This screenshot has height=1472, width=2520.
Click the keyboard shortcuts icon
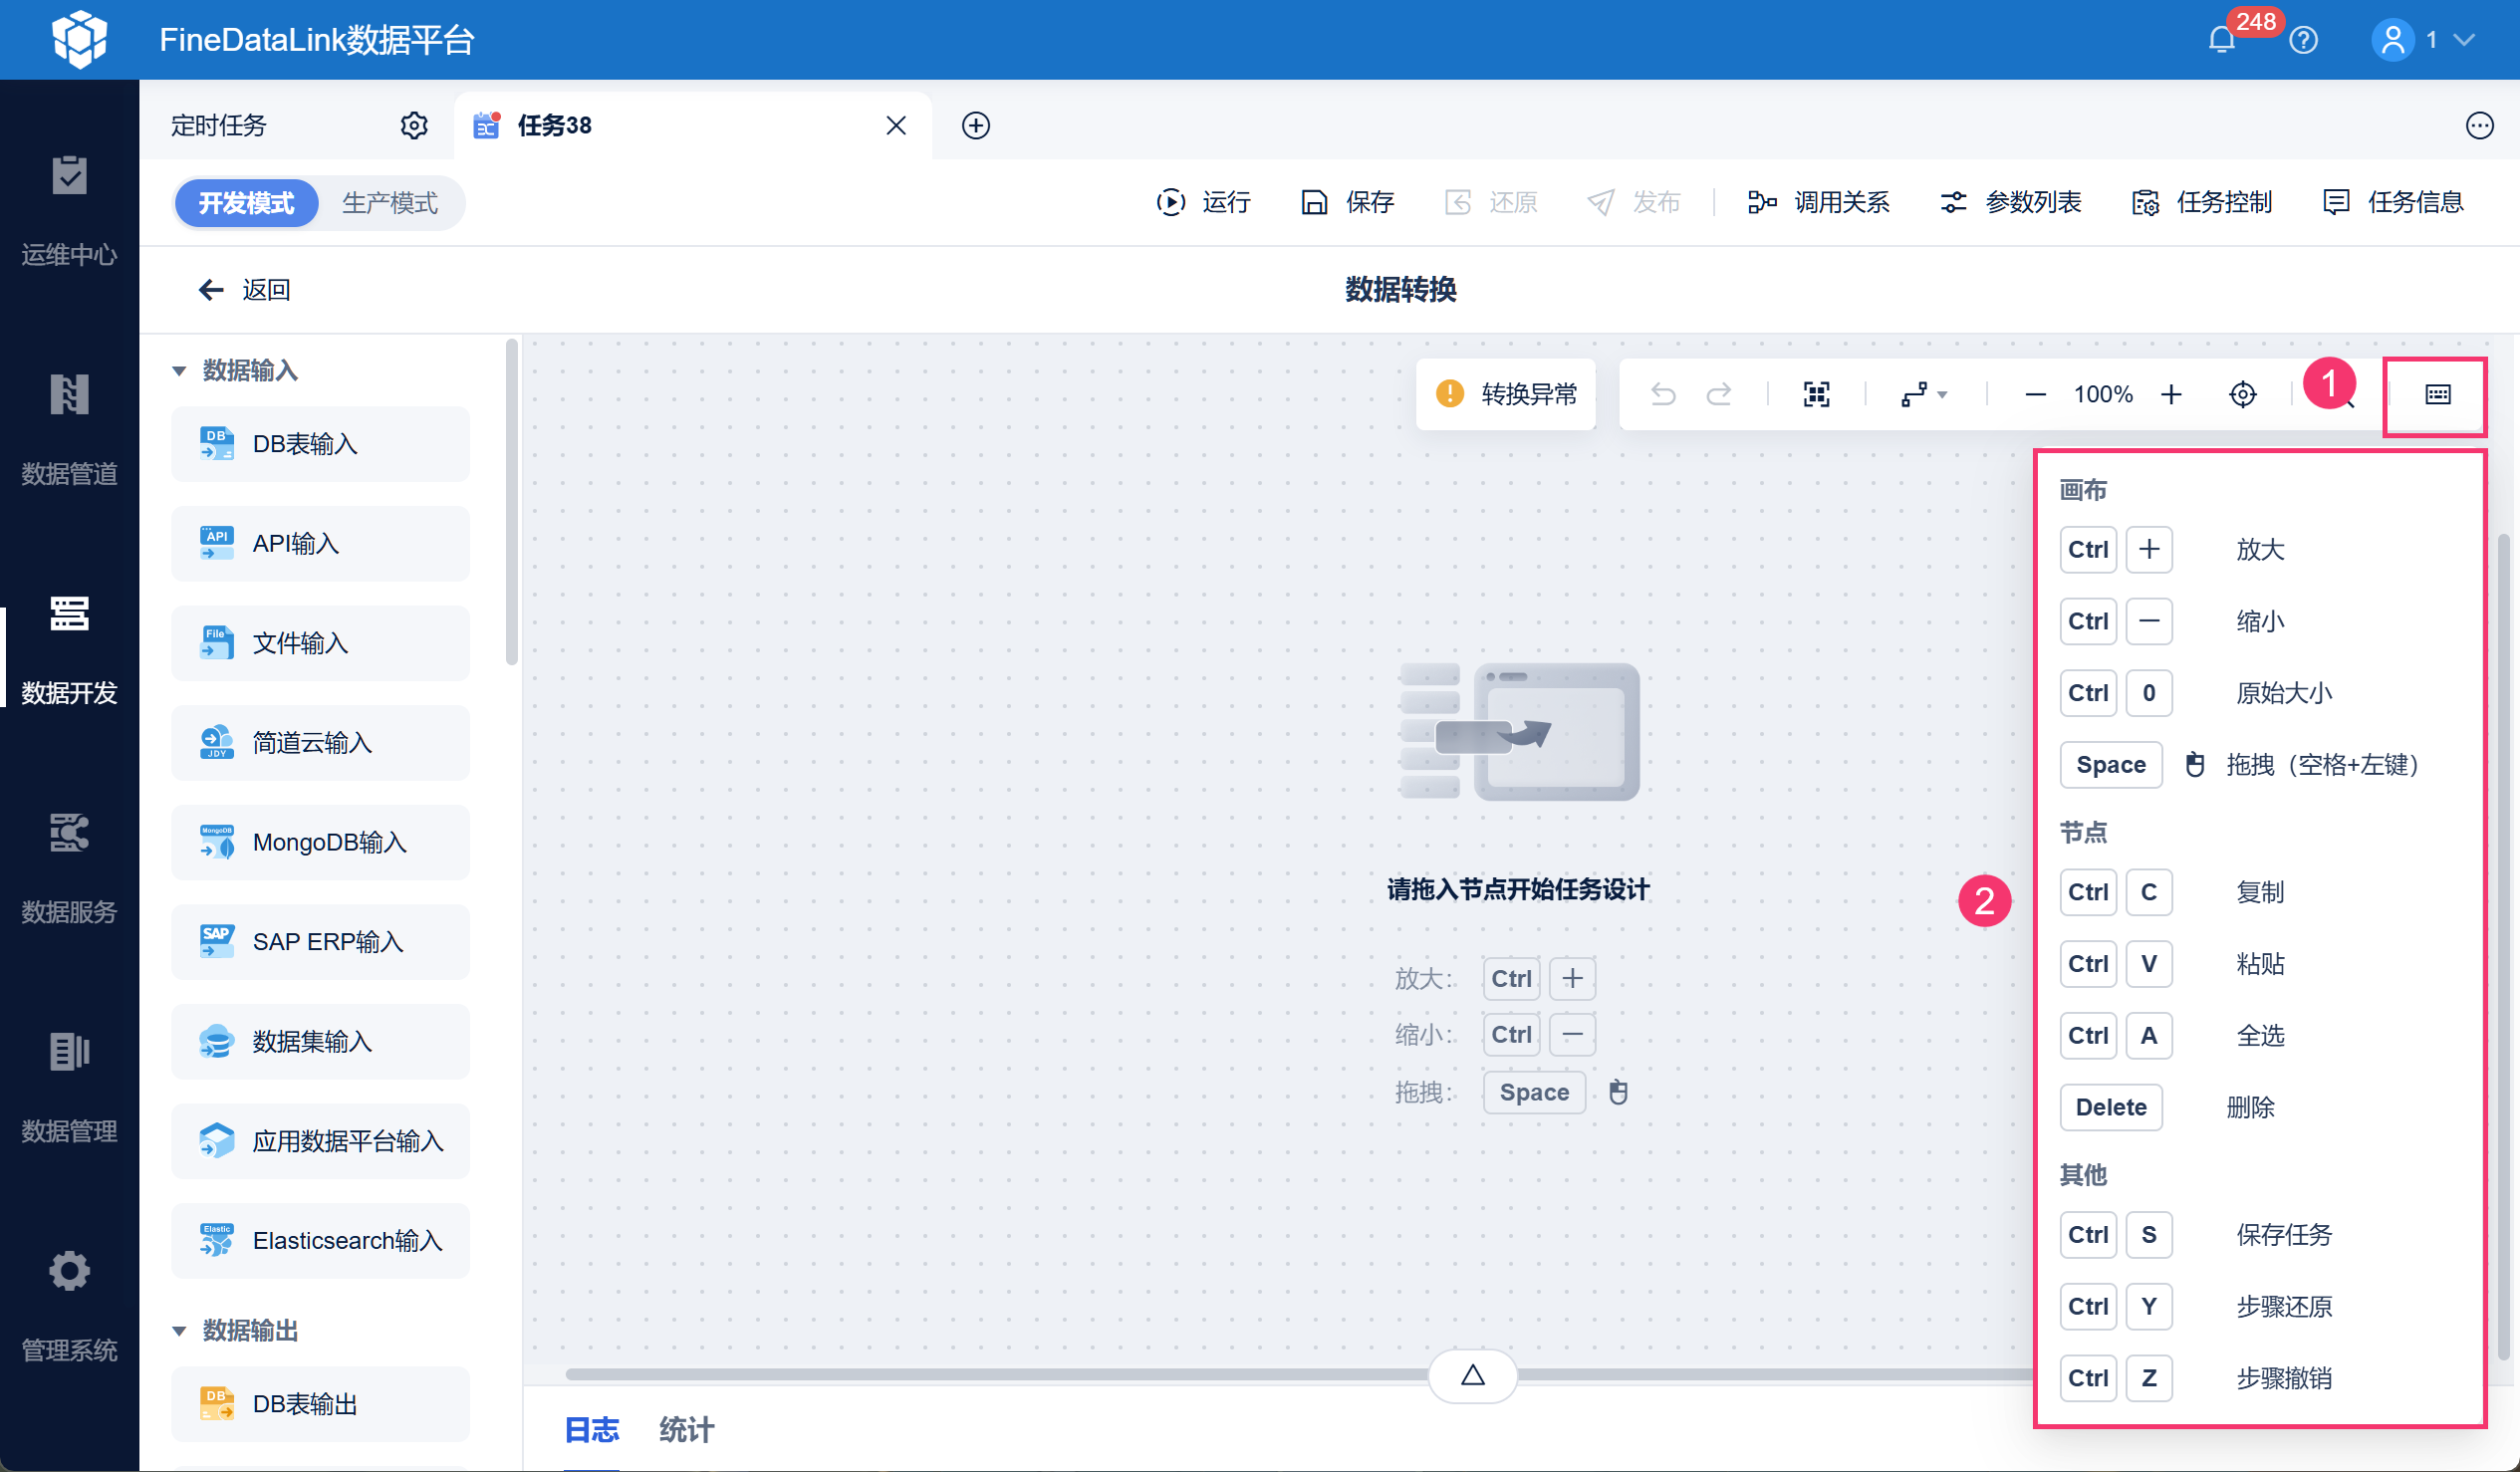tap(2437, 394)
